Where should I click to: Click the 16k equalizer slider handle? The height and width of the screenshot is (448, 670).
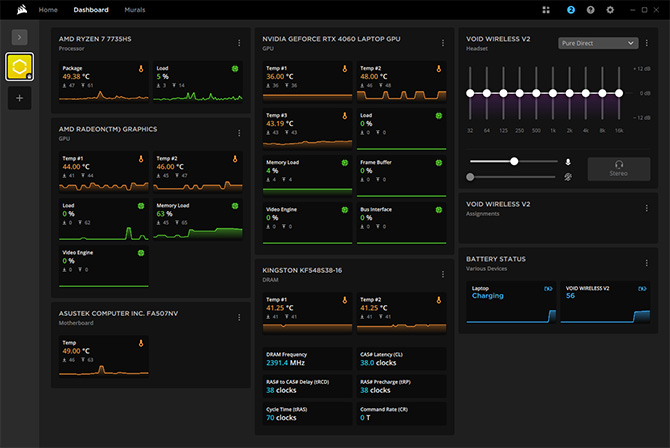click(x=619, y=93)
